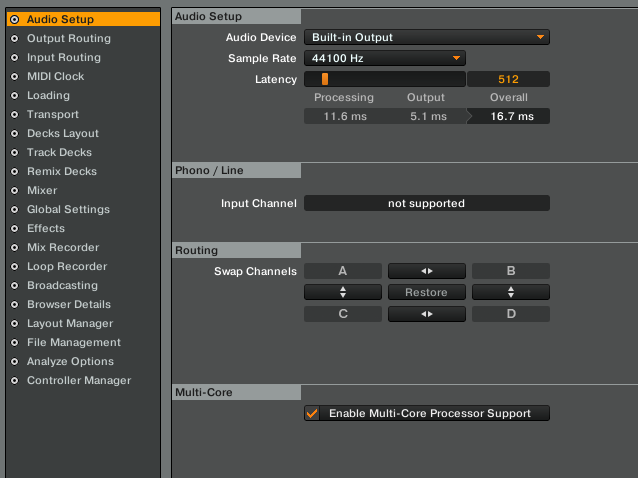Click the bullet icon beside Mixer
This screenshot has height=478, width=638.
[x=14, y=191]
